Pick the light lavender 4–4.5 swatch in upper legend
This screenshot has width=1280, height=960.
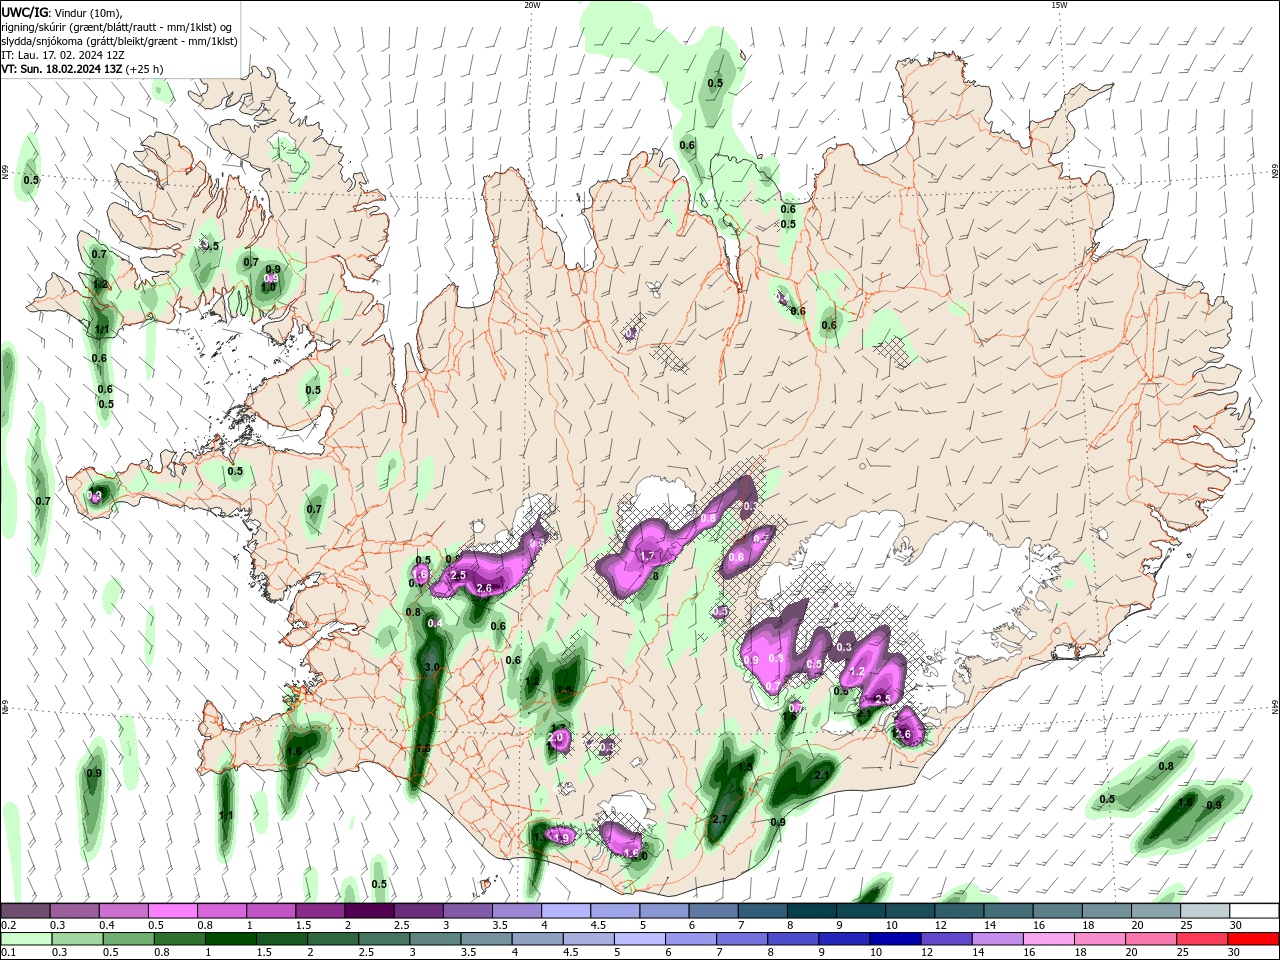[x=564, y=911]
